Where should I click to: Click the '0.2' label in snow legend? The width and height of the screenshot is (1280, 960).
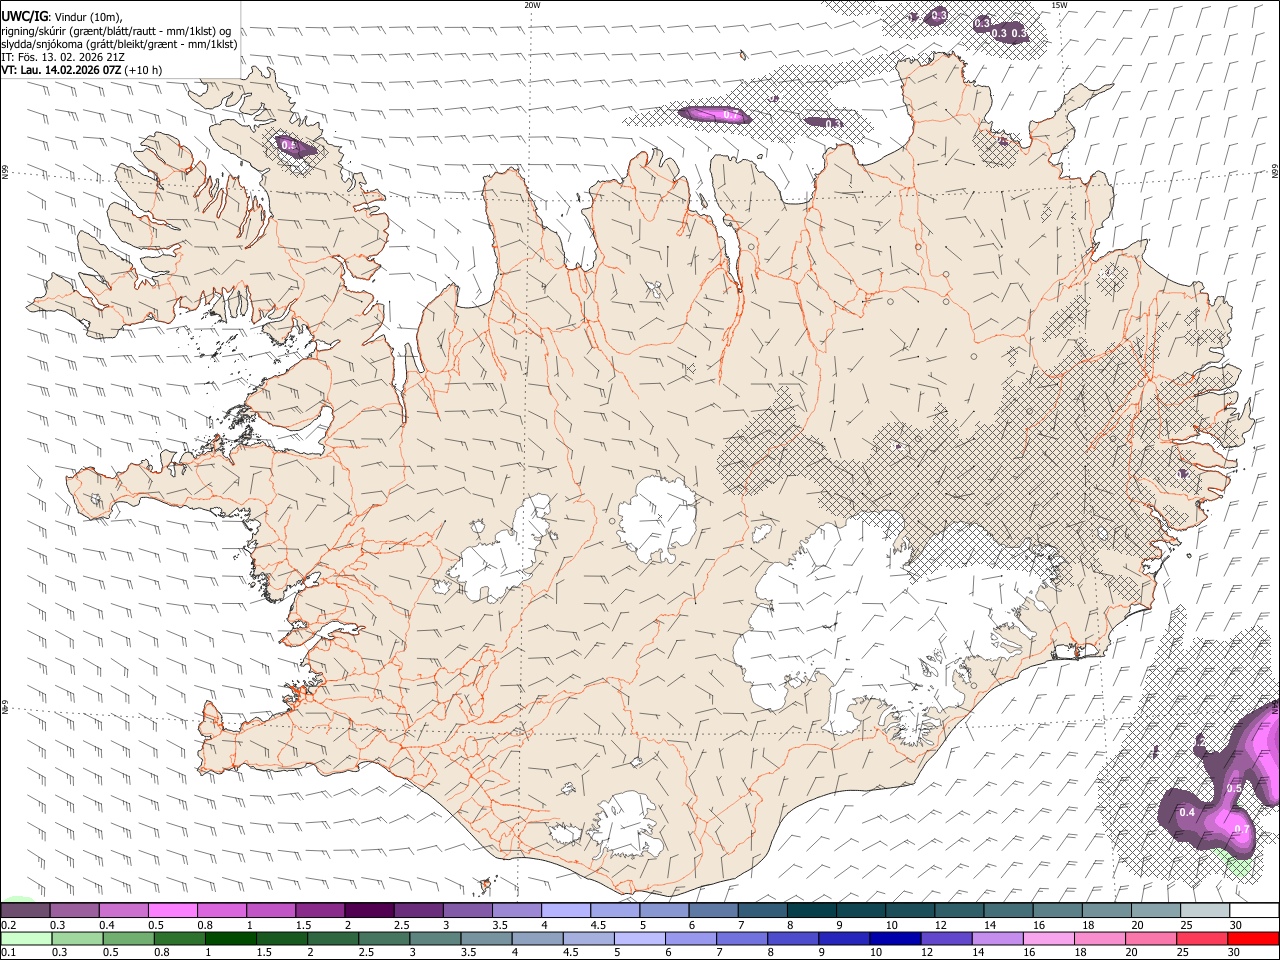point(7,925)
